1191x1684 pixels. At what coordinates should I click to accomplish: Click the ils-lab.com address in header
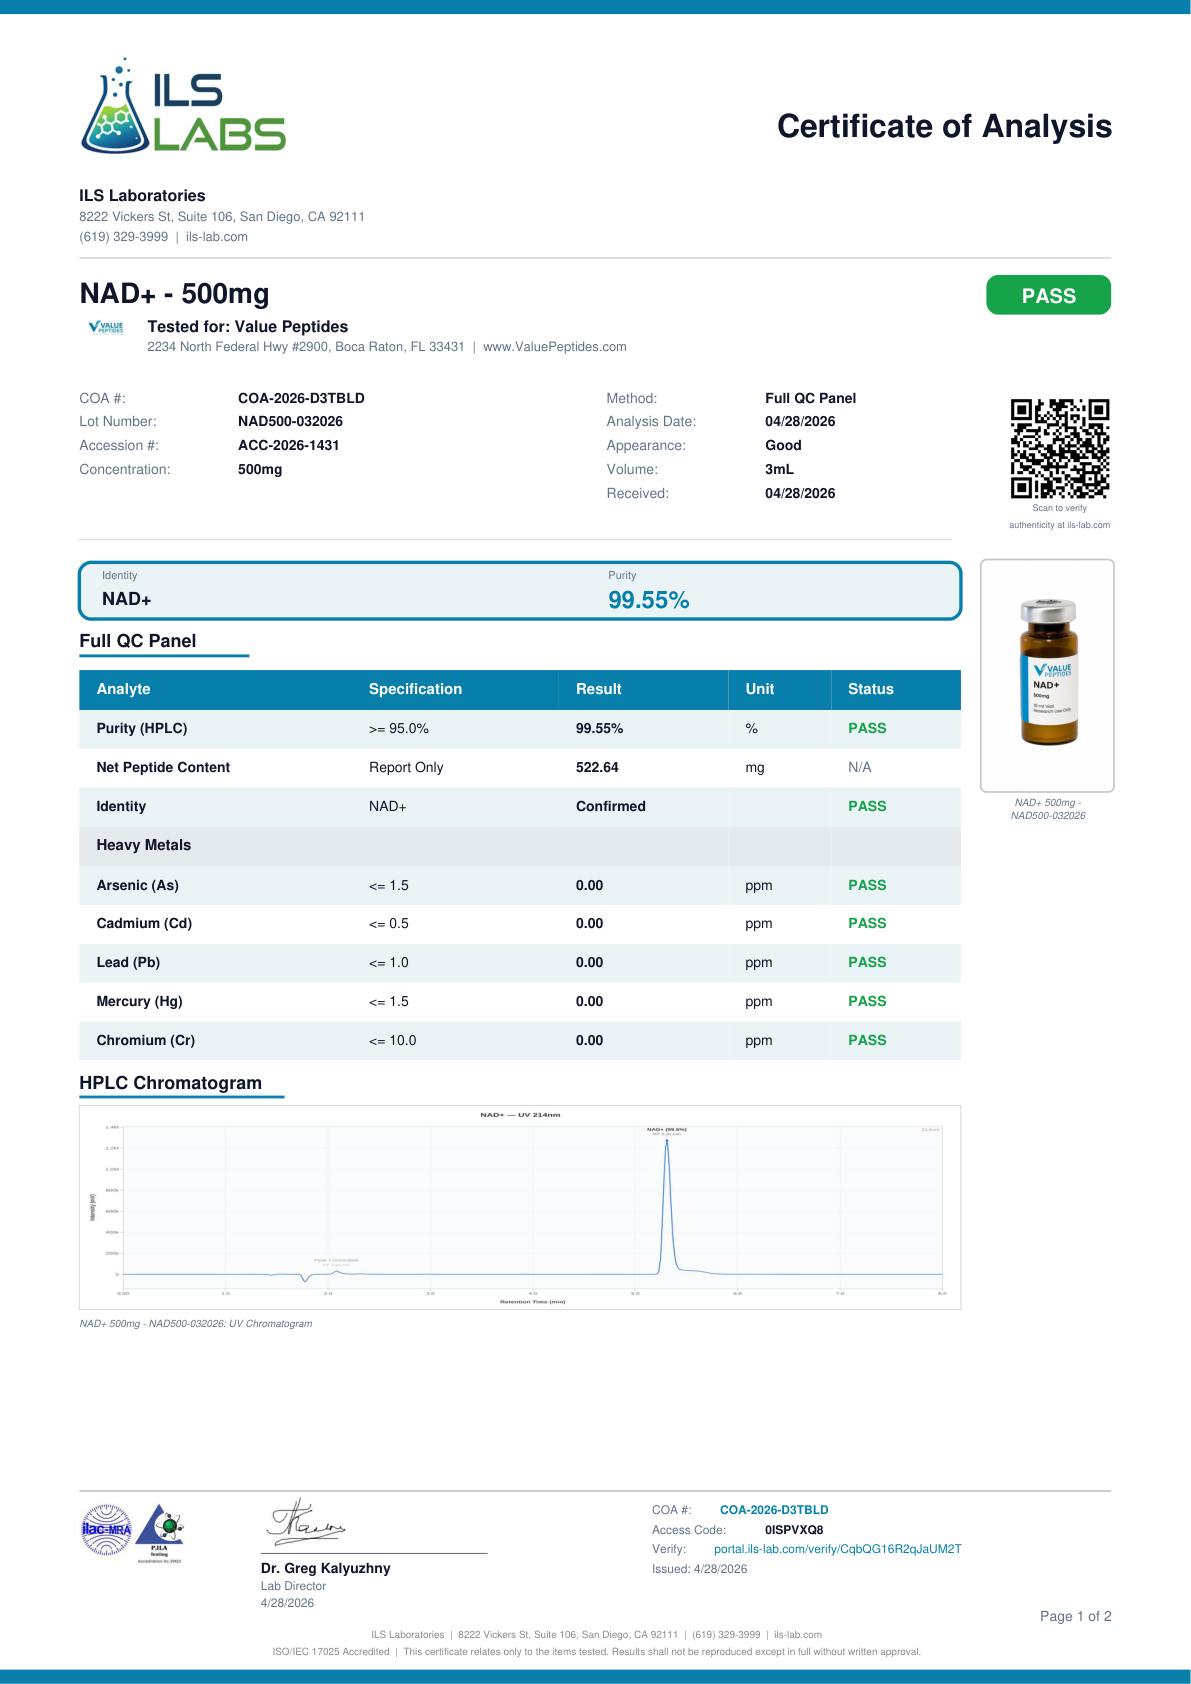point(217,237)
